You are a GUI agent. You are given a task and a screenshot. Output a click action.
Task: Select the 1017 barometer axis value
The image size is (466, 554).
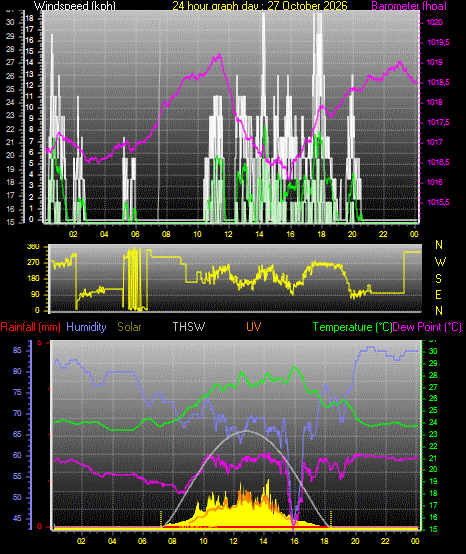[x=434, y=142]
